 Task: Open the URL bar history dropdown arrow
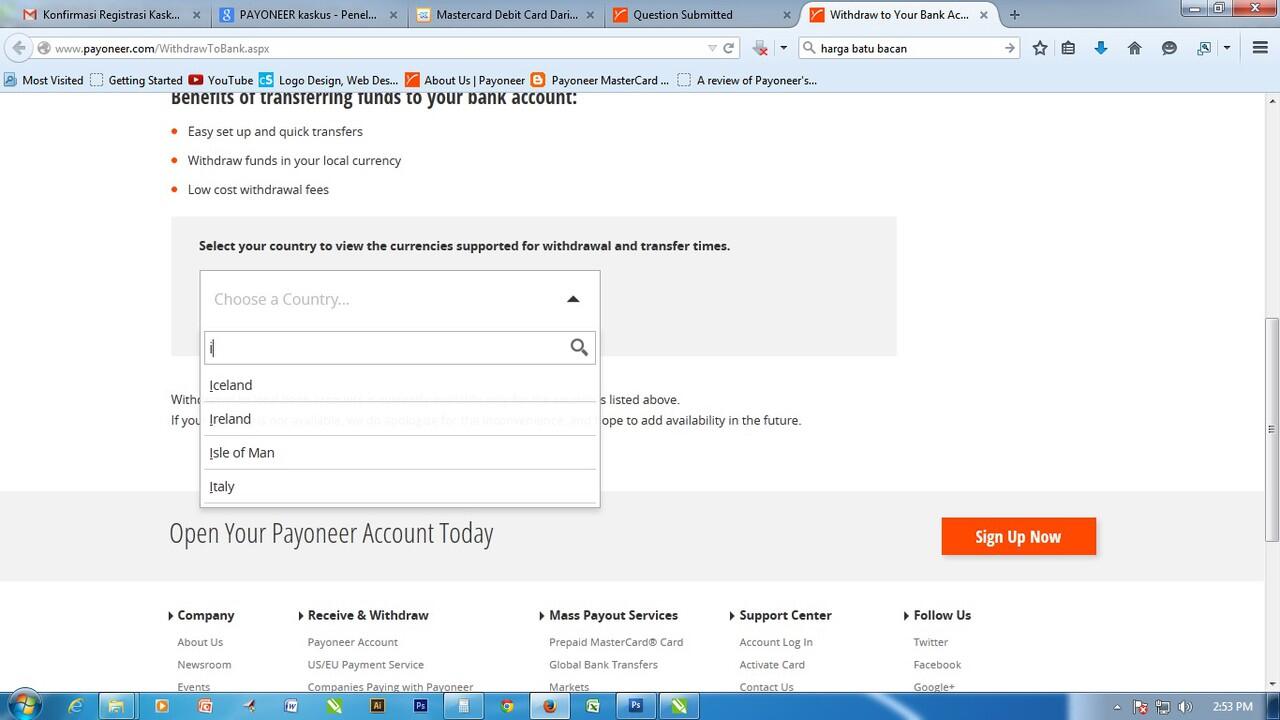712,48
